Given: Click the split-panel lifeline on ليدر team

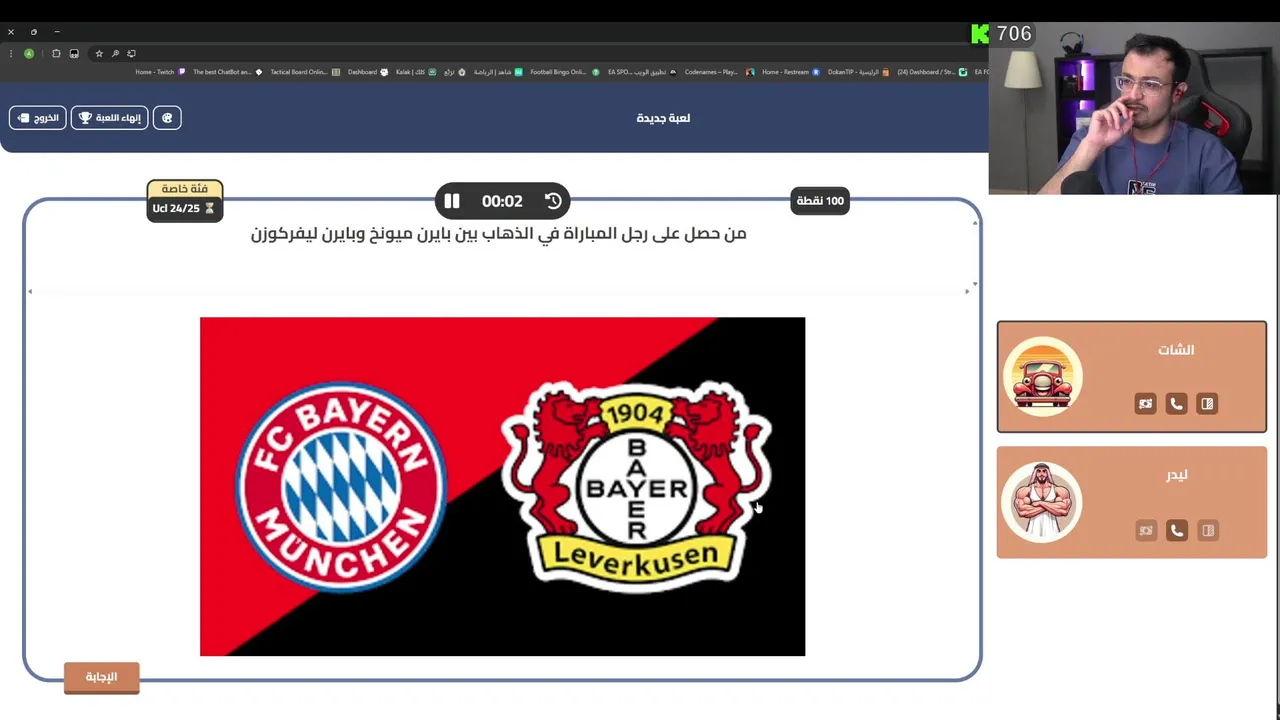Looking at the screenshot, I should (x=1207, y=531).
